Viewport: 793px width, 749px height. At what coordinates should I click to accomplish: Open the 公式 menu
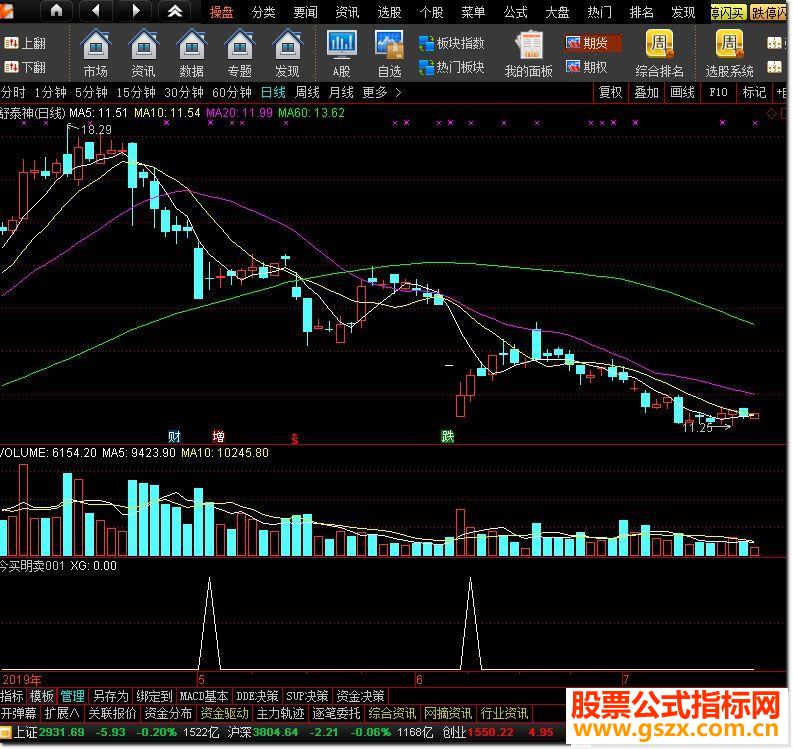point(515,12)
